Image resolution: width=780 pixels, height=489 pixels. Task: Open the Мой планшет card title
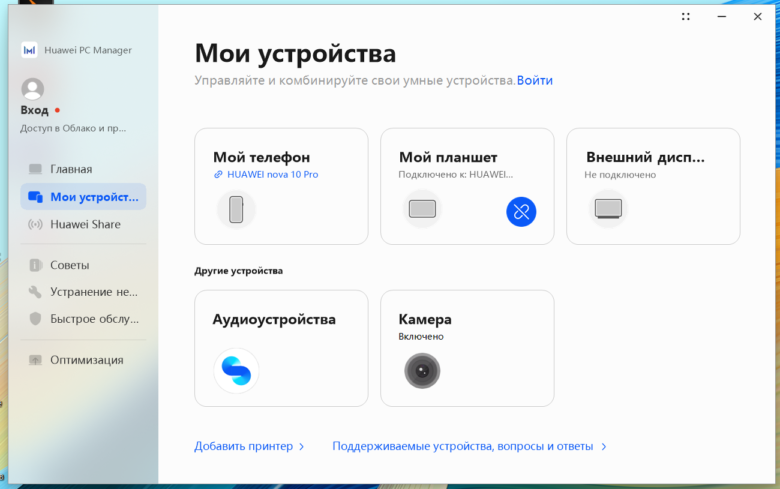tap(448, 157)
